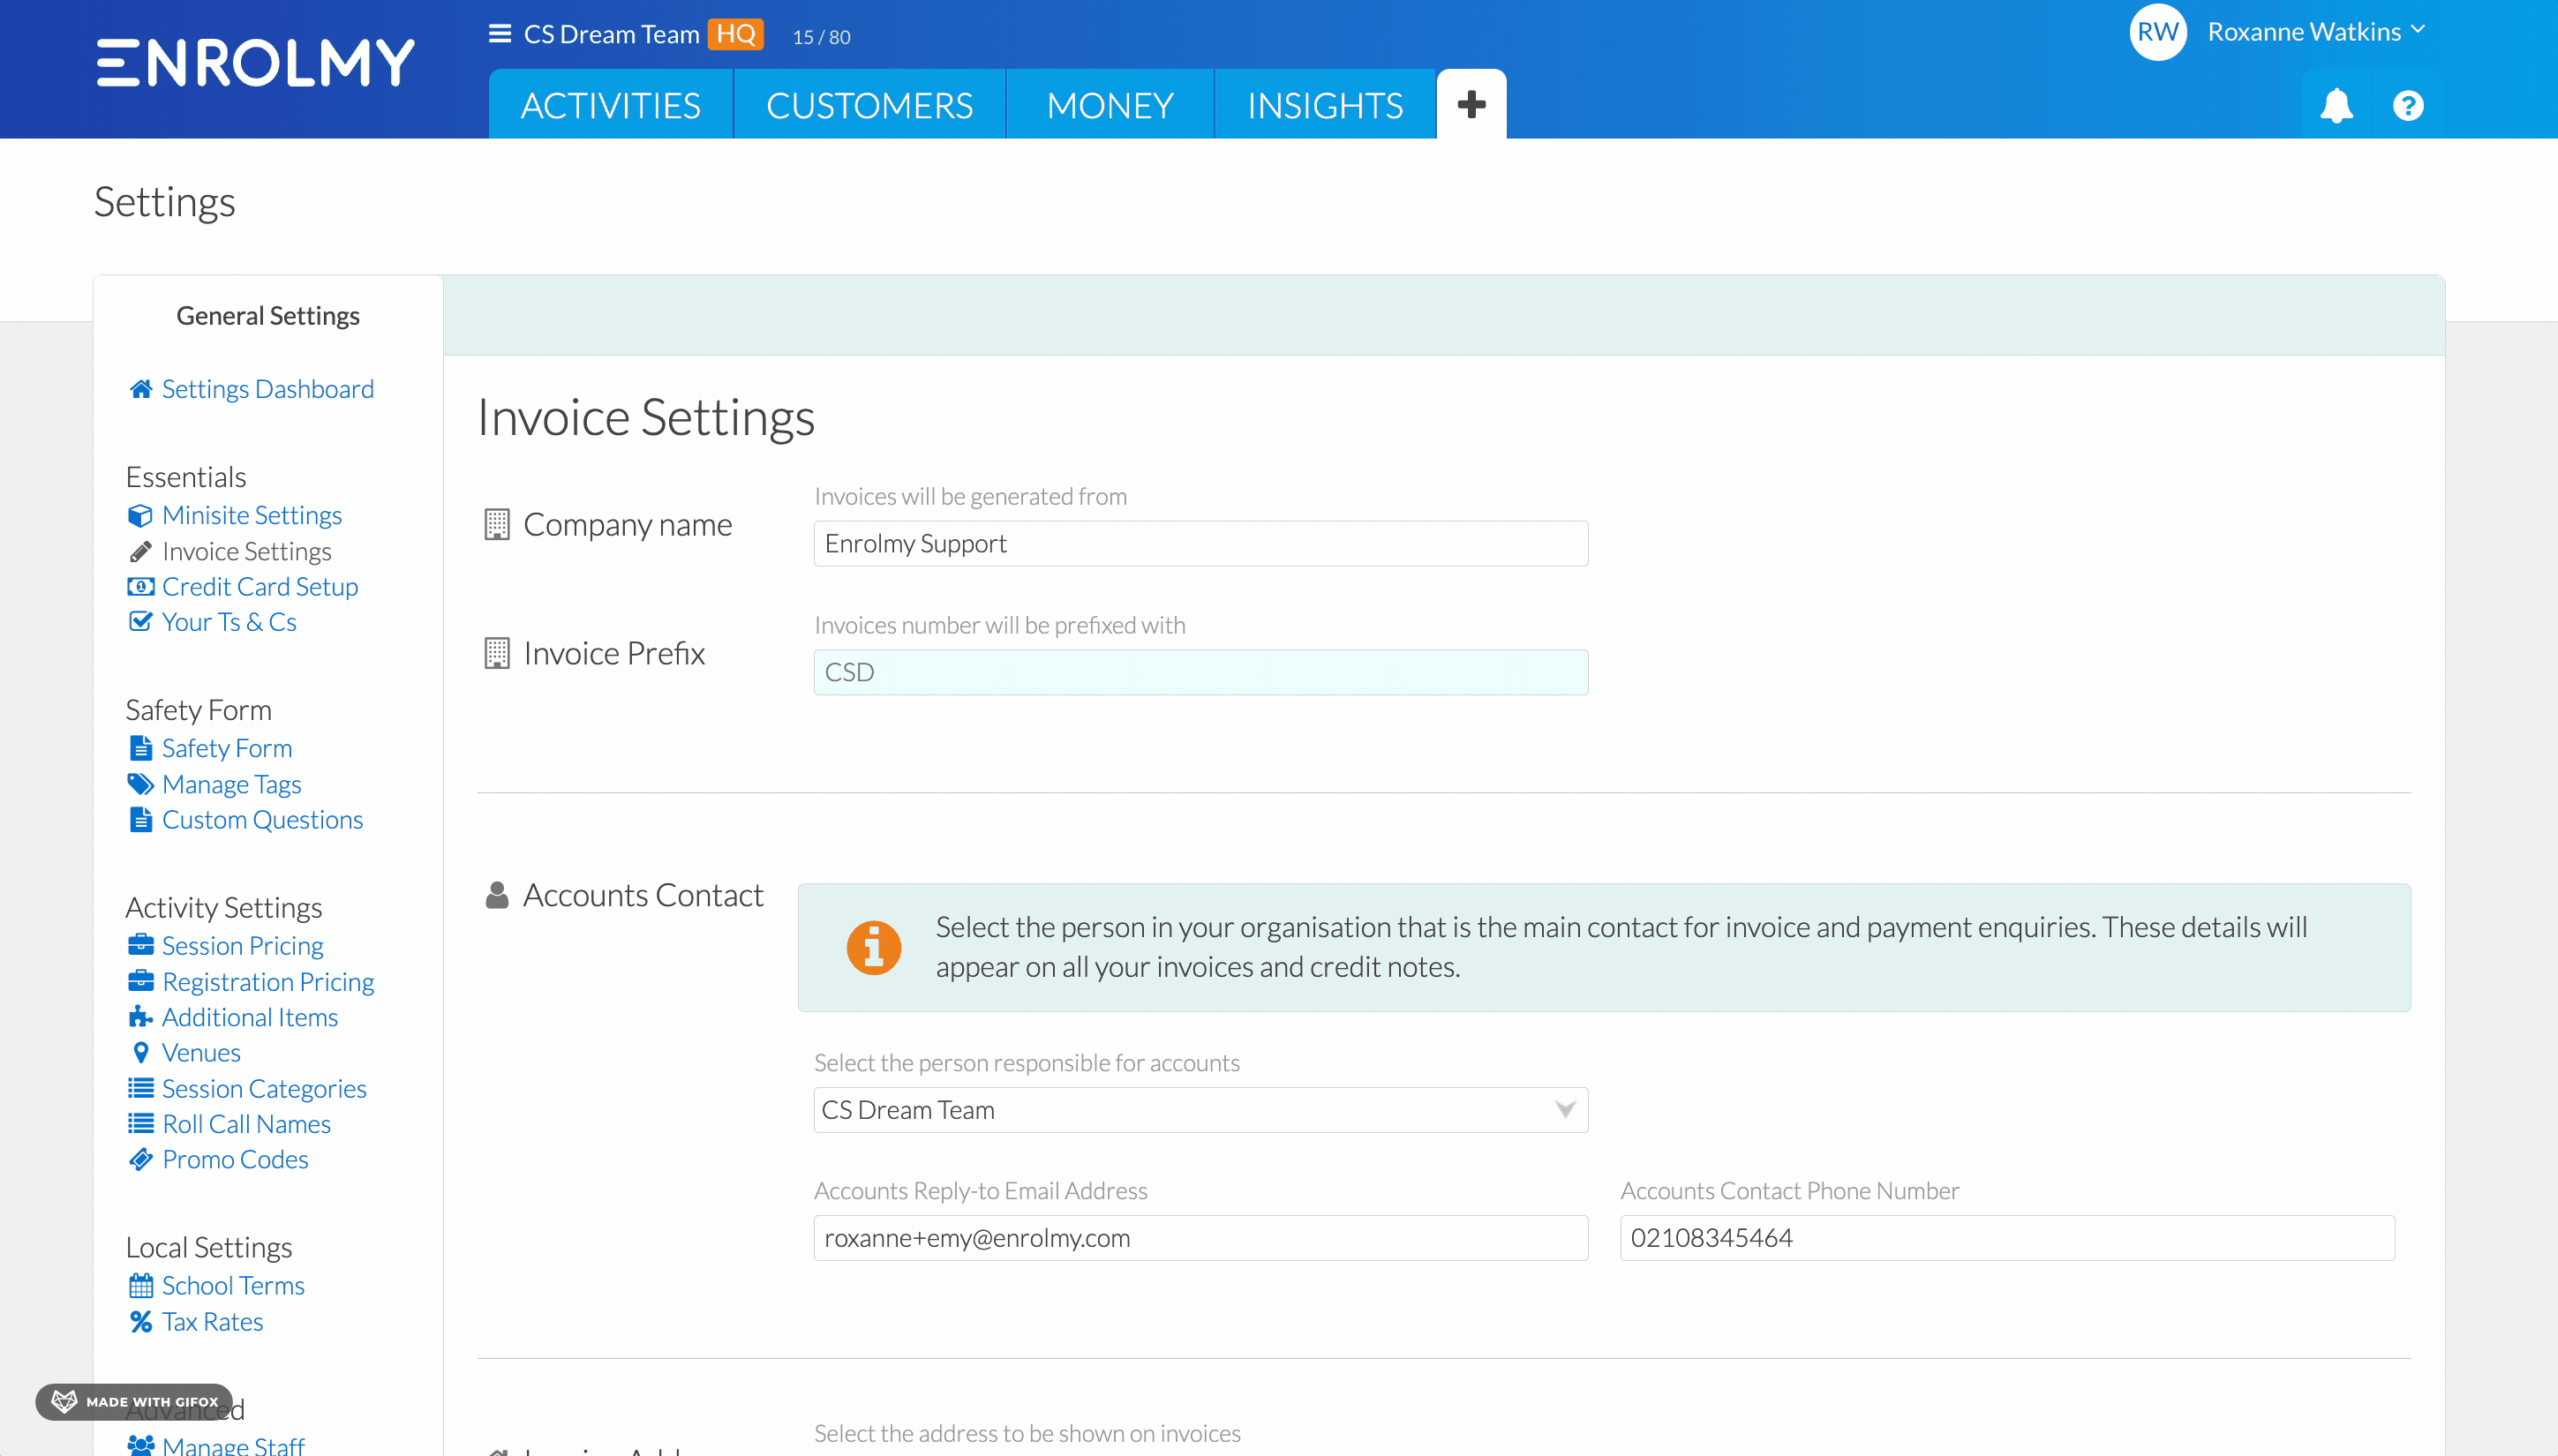Screen dimensions: 2558x1456
Task: Click the home icon beside Settings Dashboard
Action: [x=141, y=389]
